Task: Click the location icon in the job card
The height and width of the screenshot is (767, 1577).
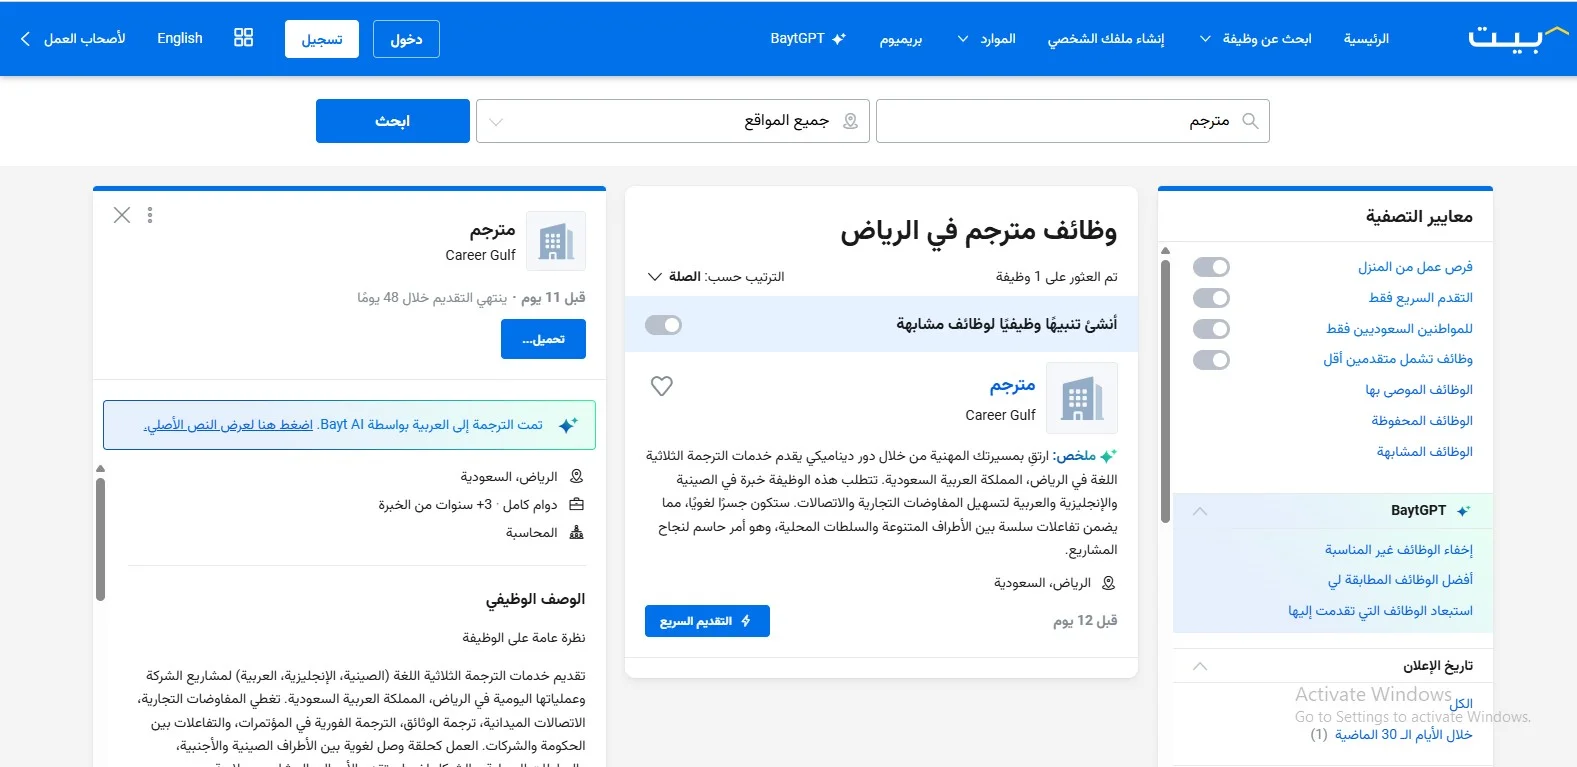Action: 1108,583
